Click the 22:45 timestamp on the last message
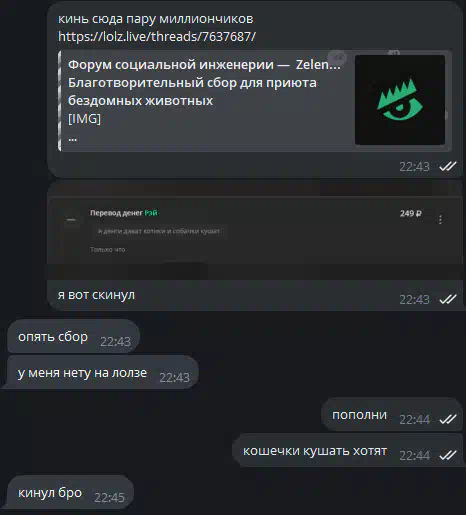The image size is (466, 515). (x=109, y=497)
